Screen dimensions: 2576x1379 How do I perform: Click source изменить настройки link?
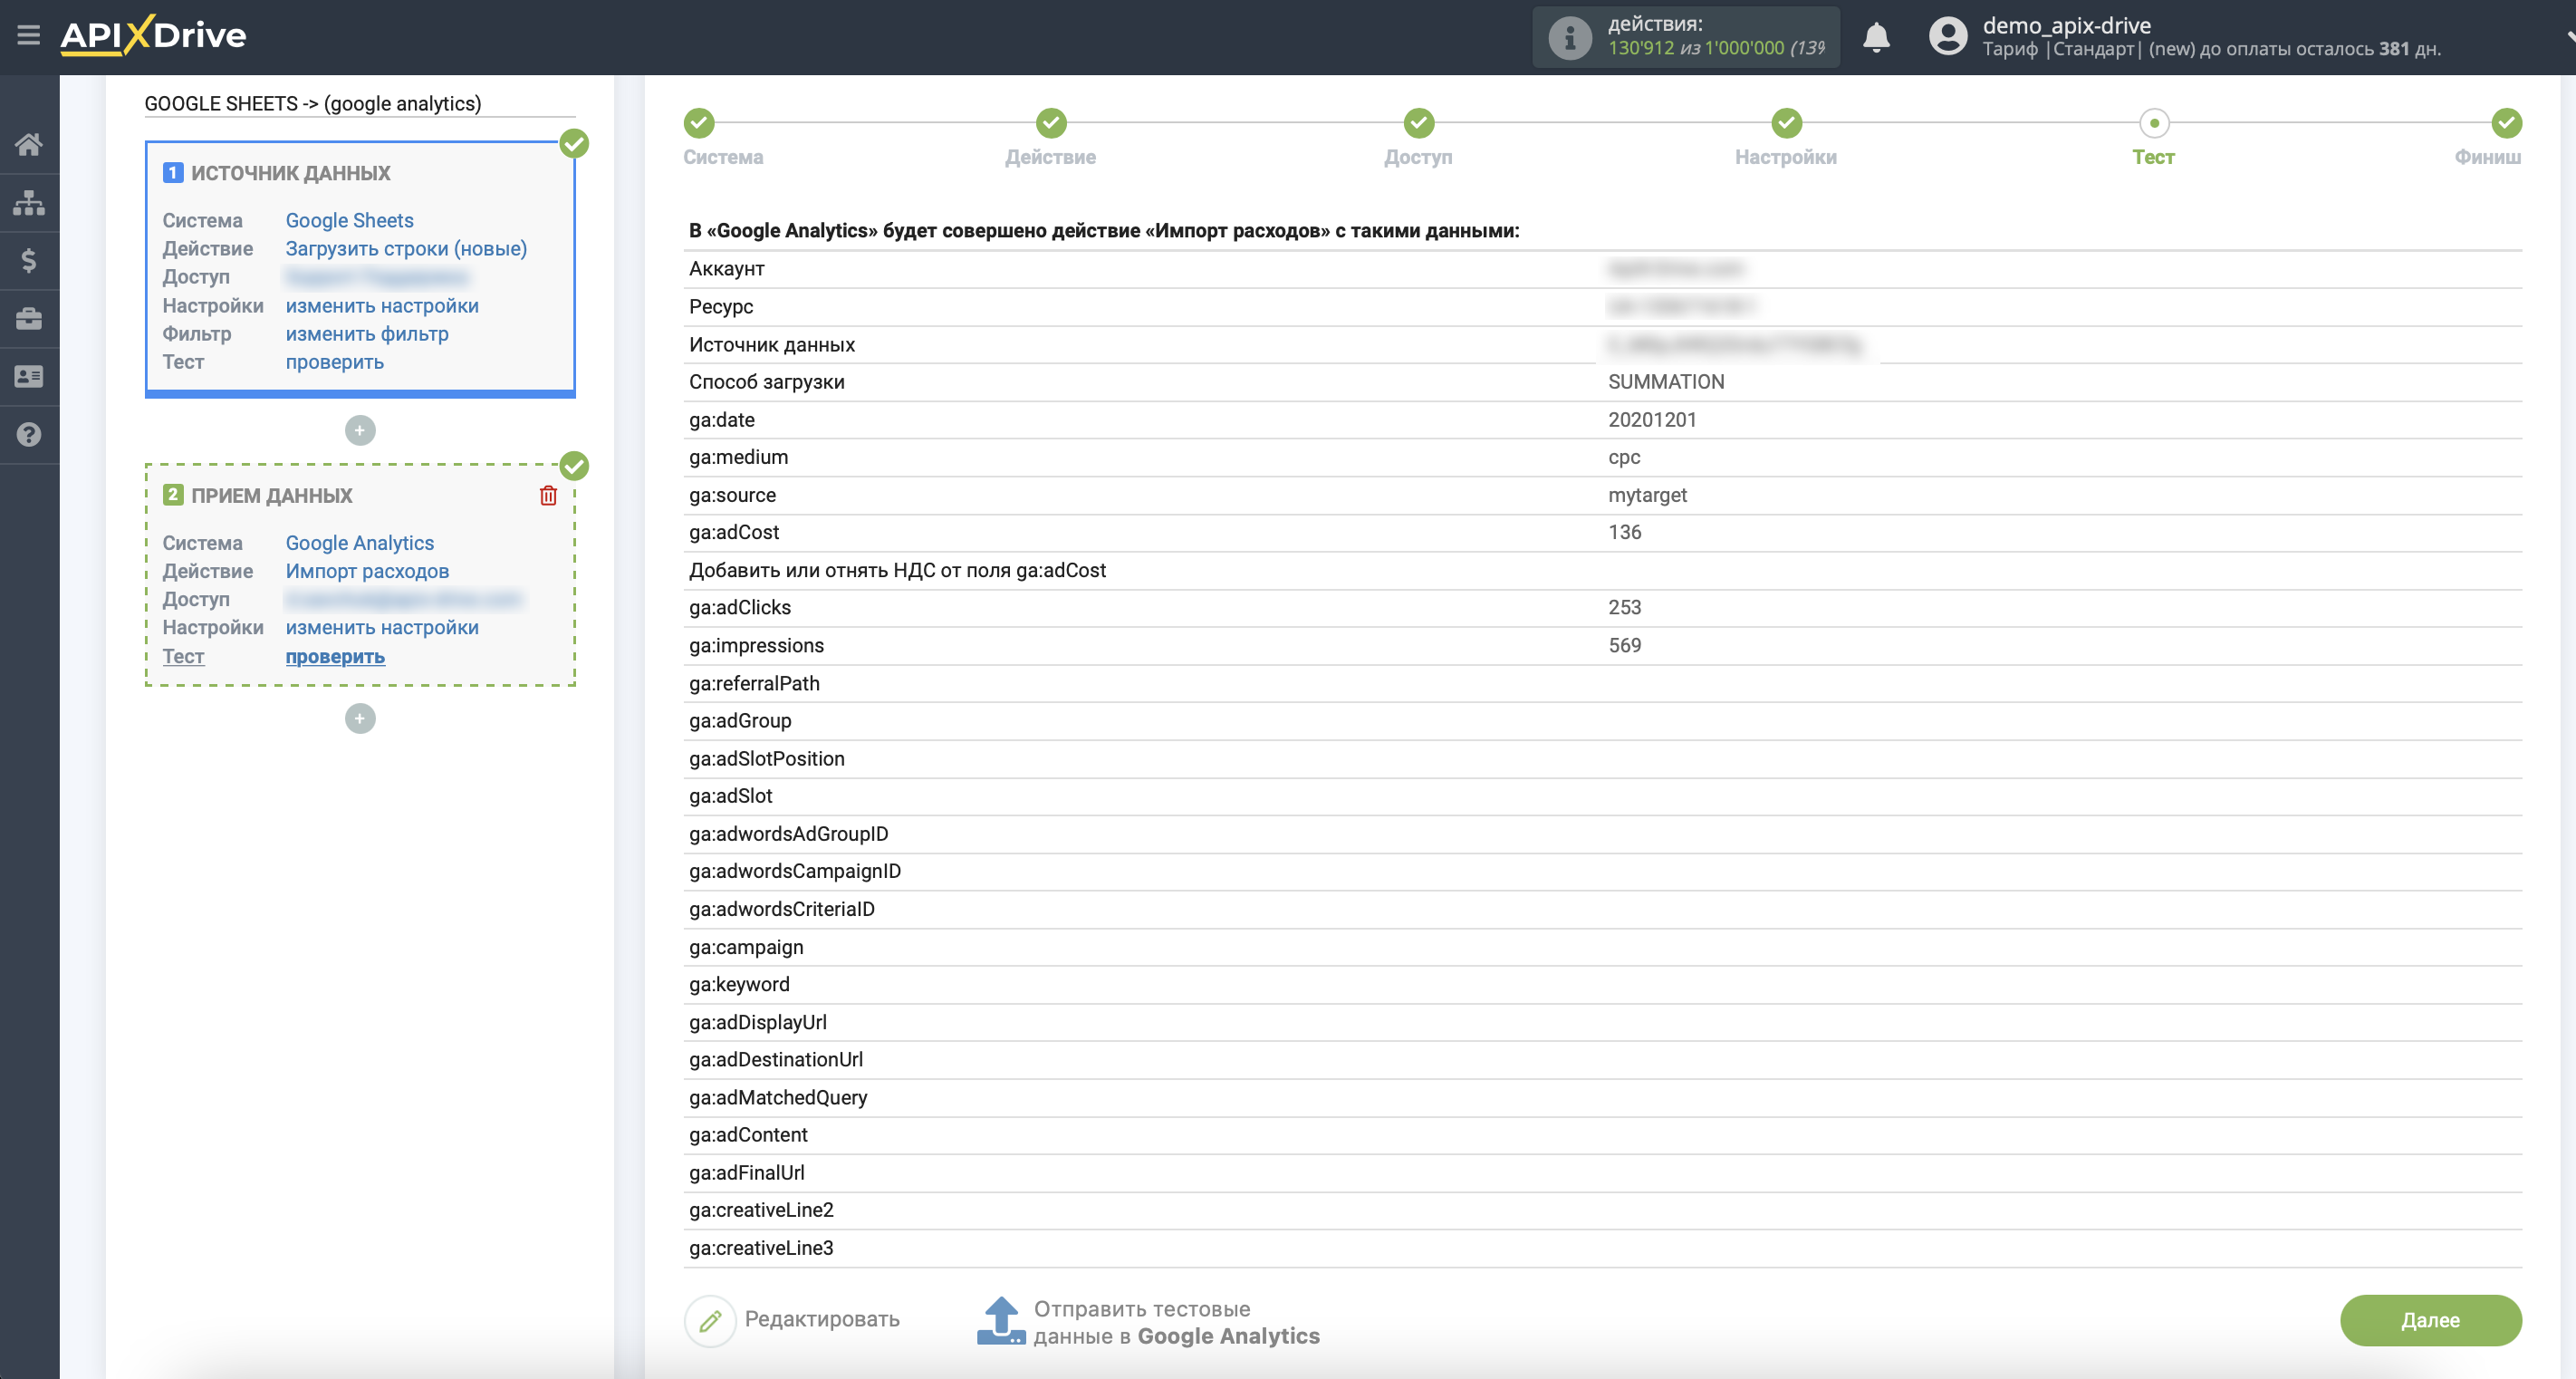tap(382, 305)
